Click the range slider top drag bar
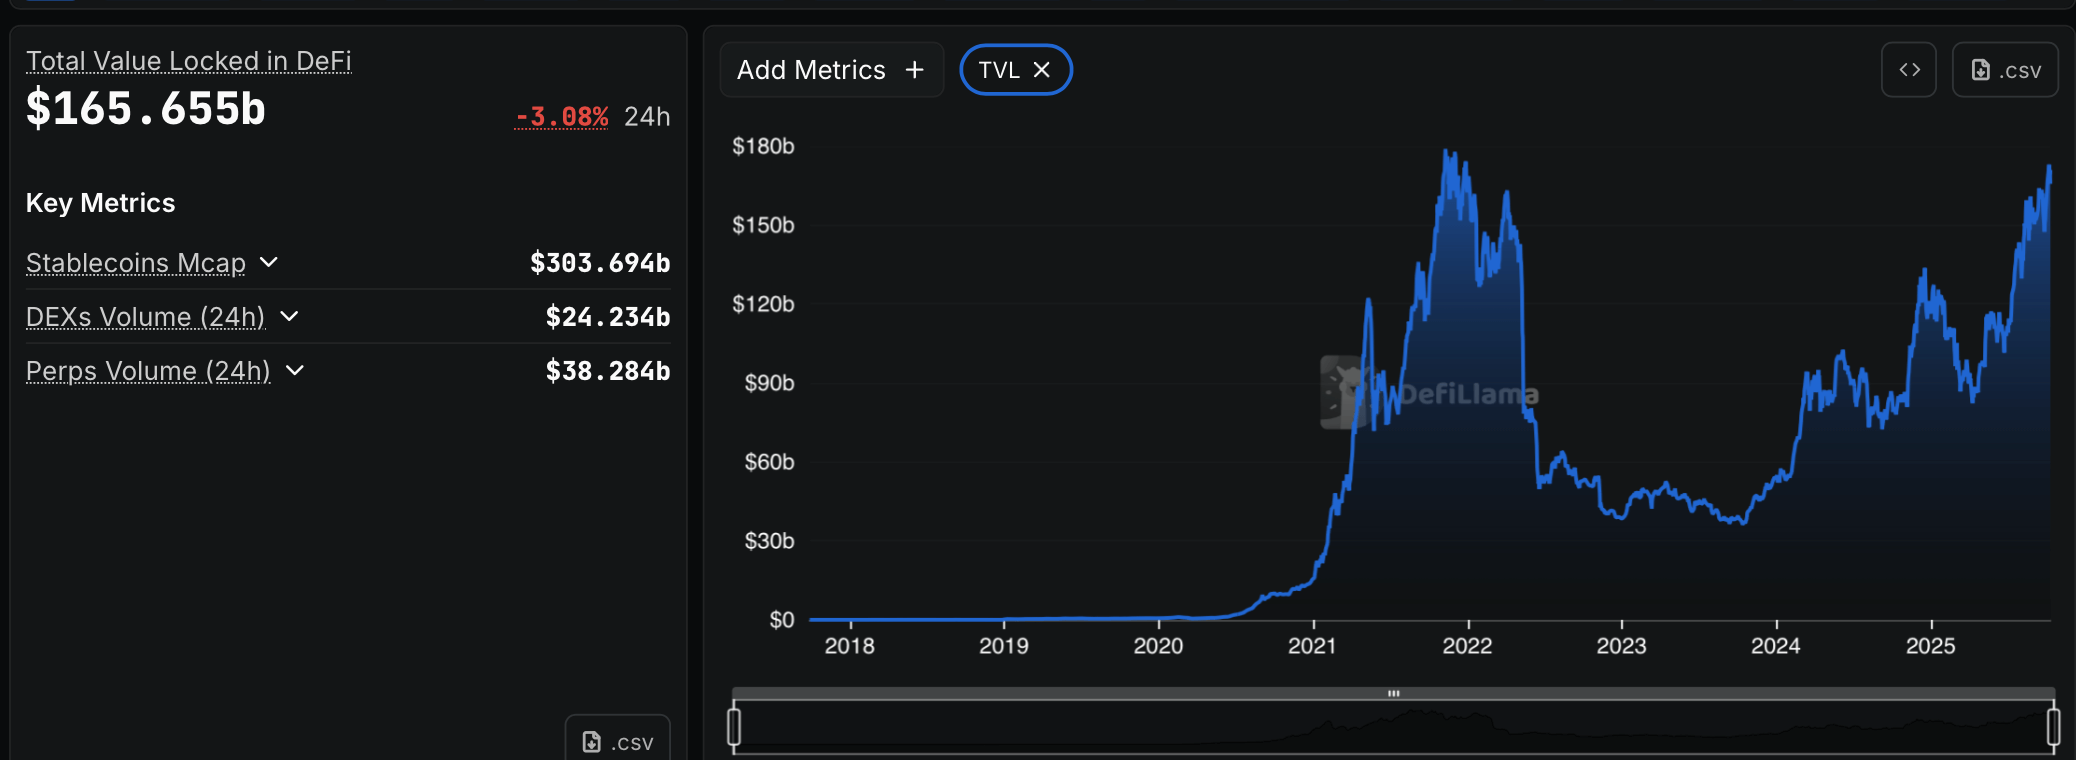This screenshot has height=760, width=2076. coord(1393,693)
